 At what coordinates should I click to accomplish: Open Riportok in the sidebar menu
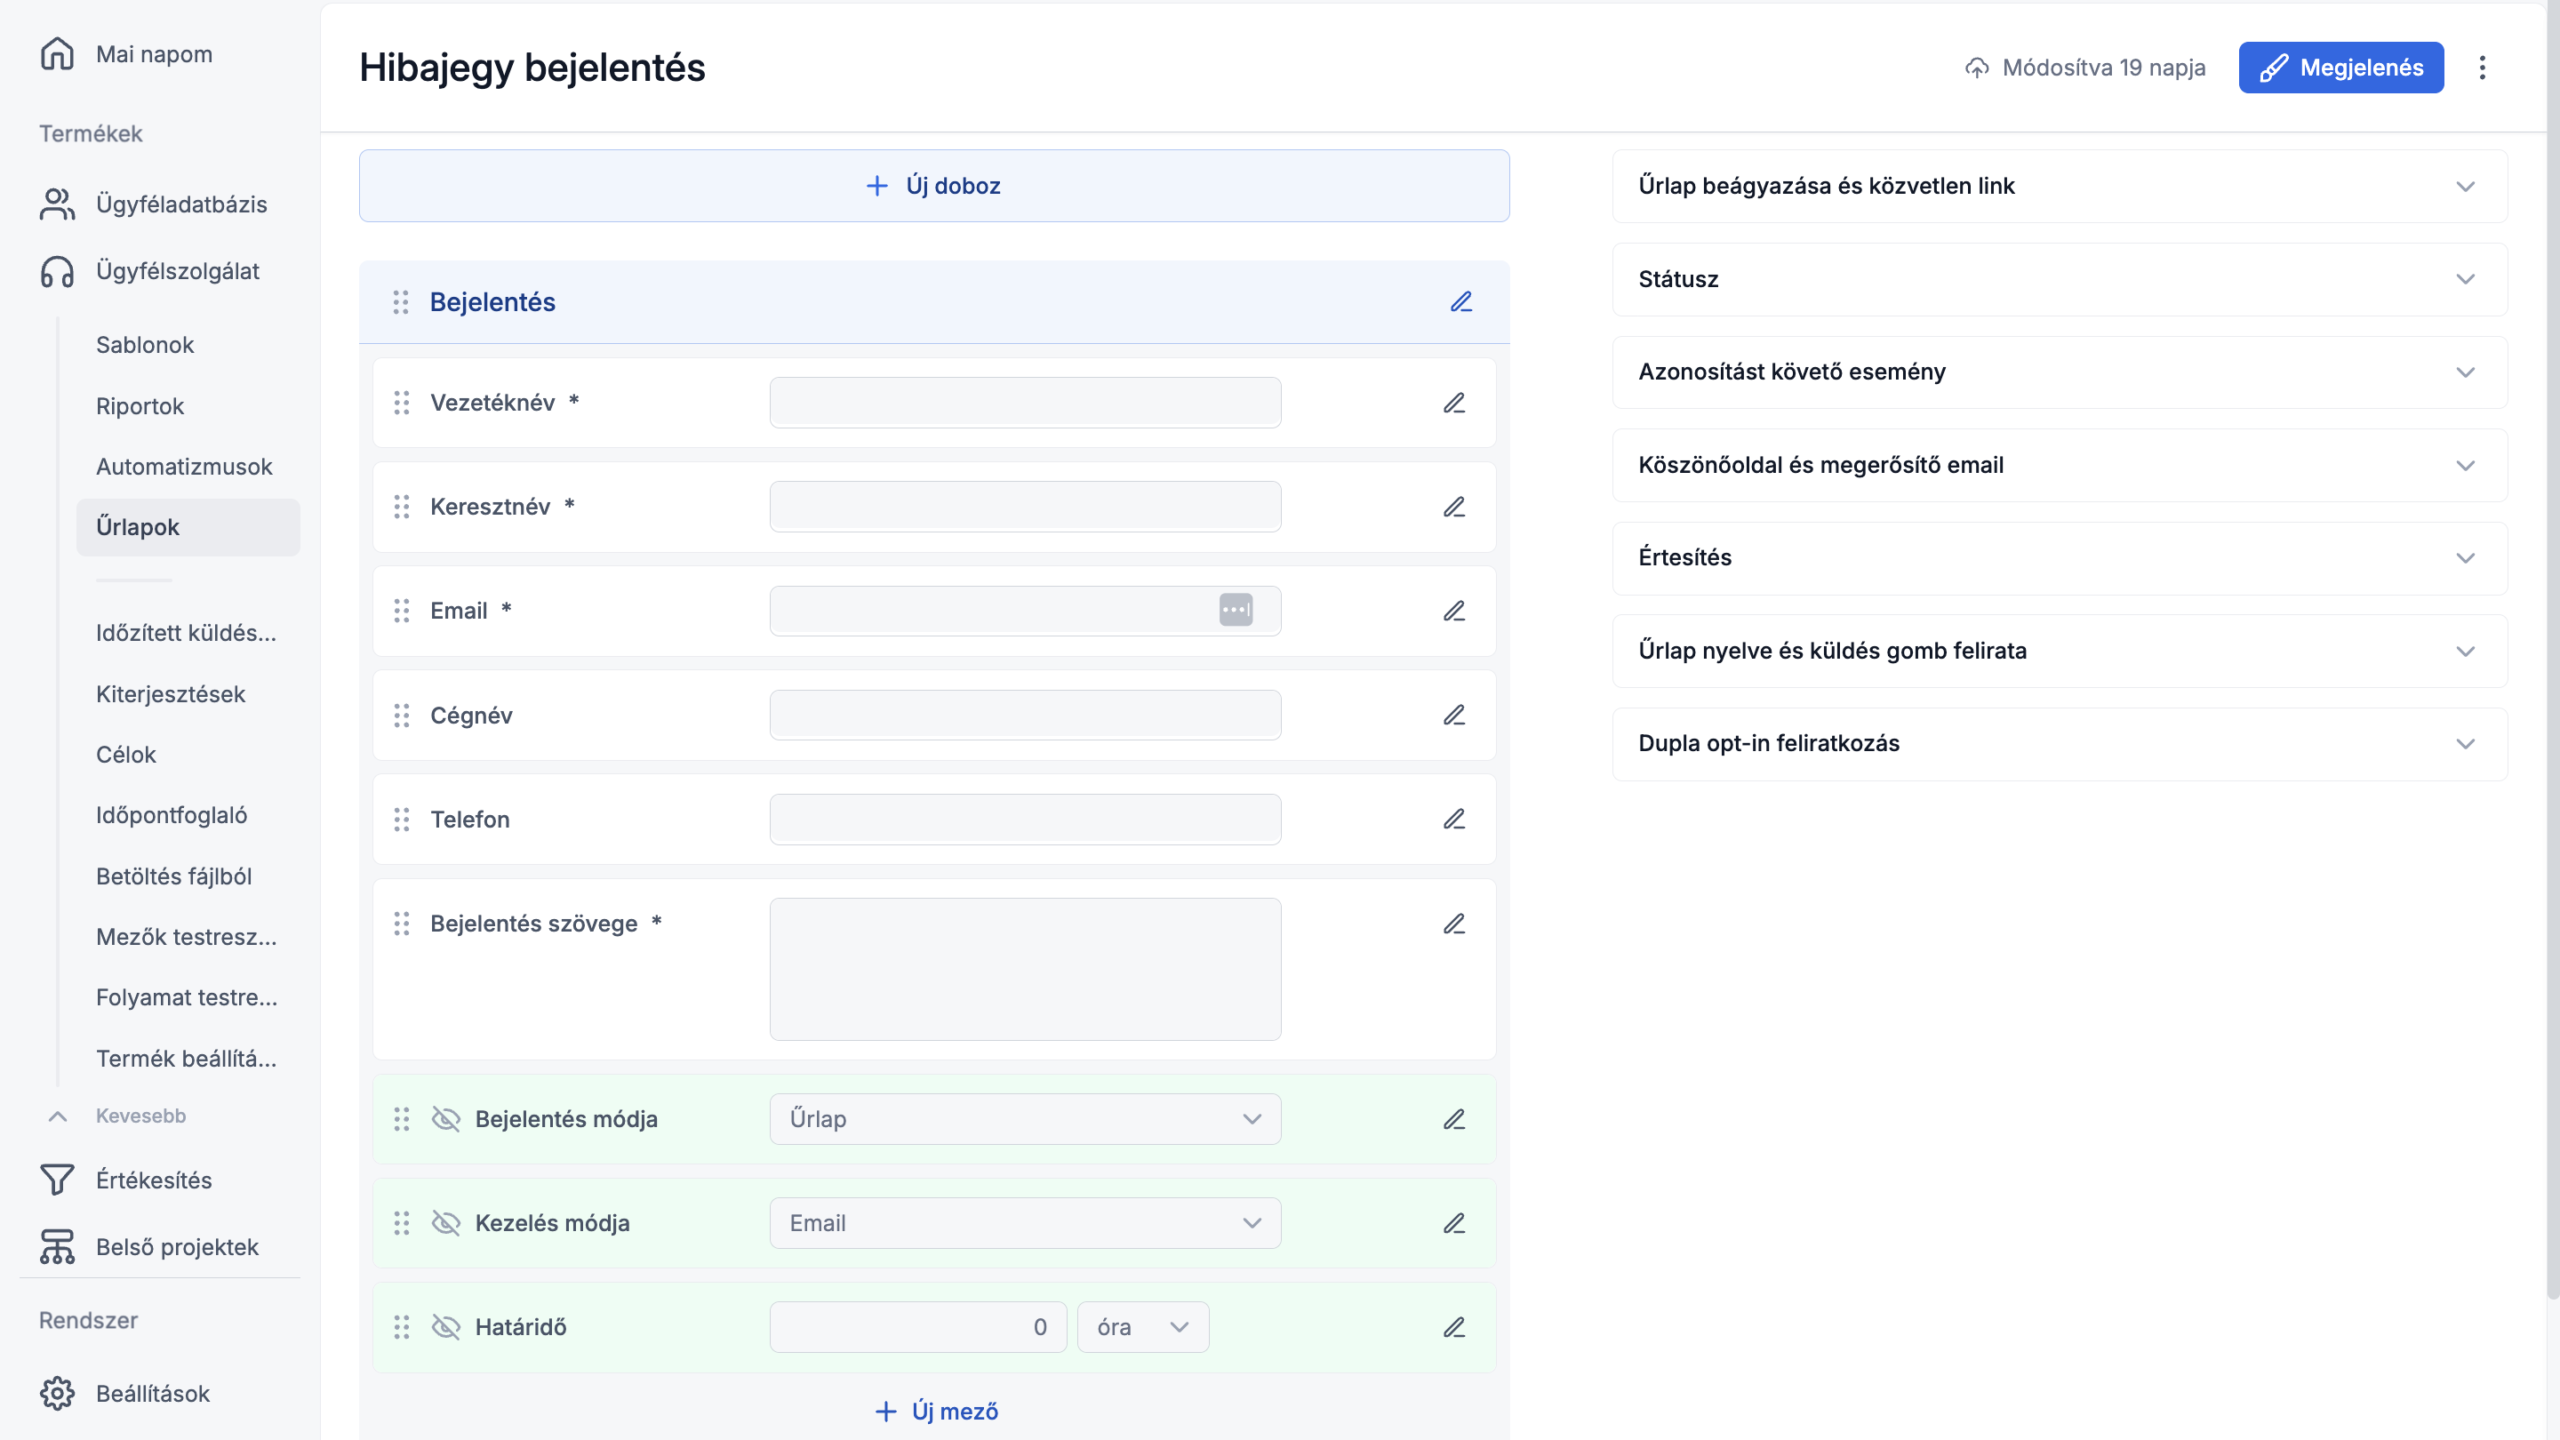(x=140, y=406)
